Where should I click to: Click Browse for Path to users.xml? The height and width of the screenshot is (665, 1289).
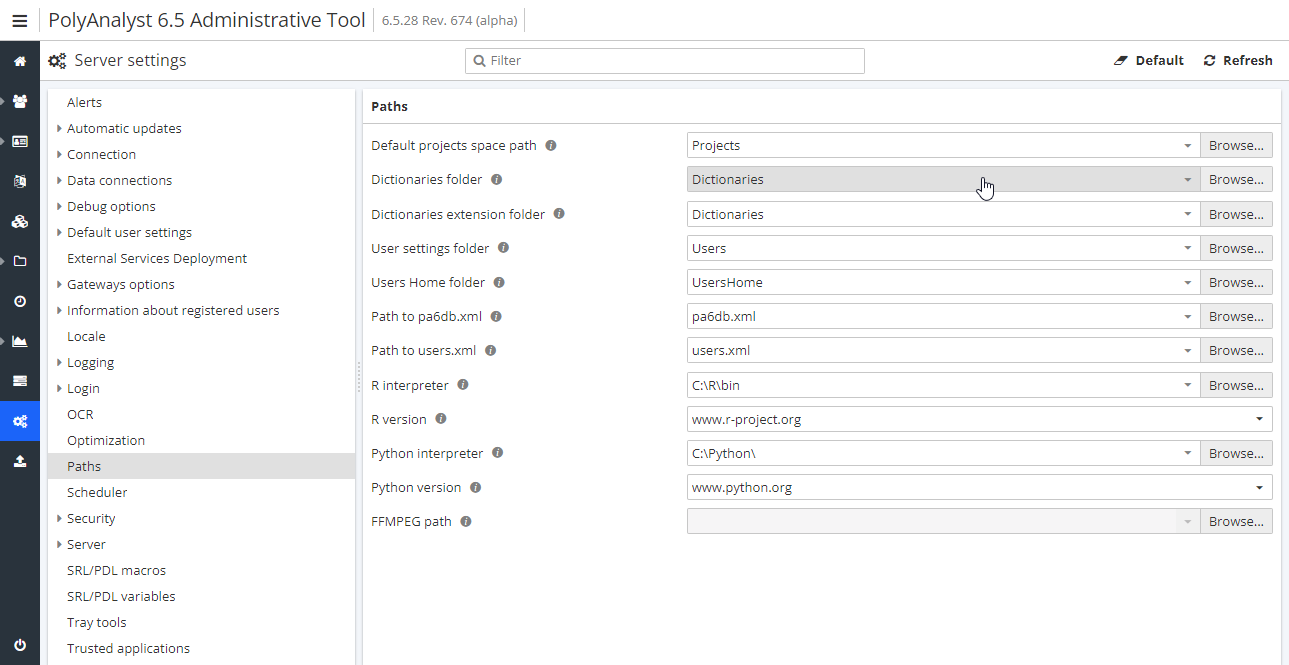(1236, 351)
